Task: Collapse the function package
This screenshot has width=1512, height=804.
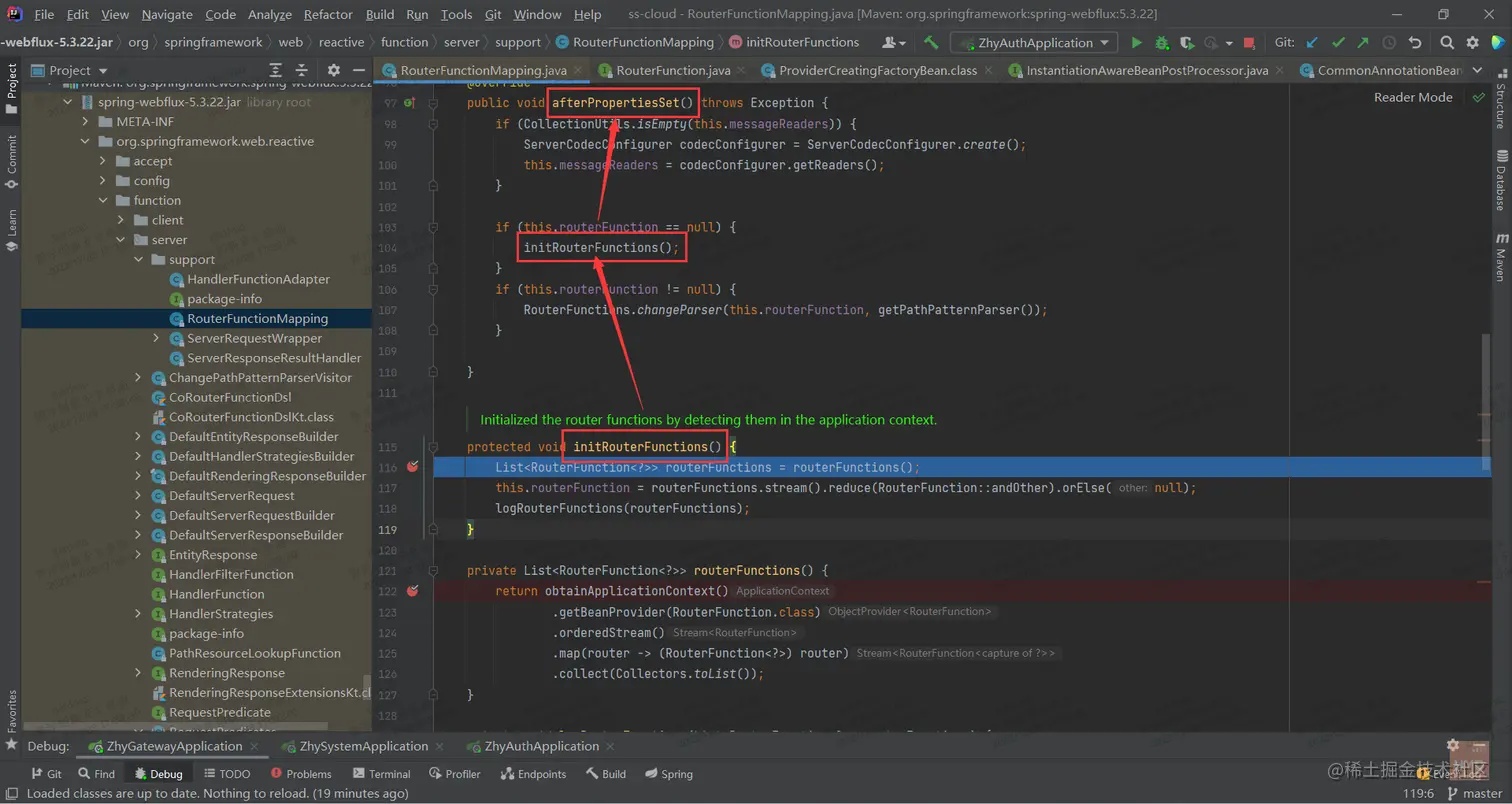Action: coord(103,200)
